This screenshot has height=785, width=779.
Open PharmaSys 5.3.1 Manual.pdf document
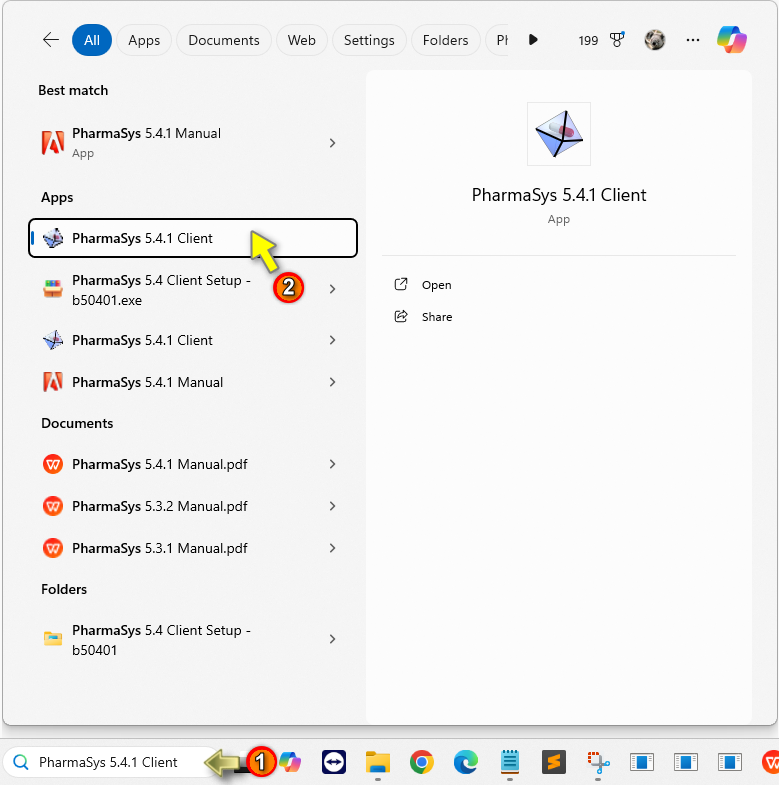193,548
